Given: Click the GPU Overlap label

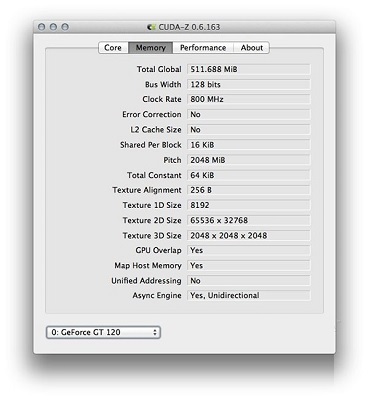Looking at the screenshot, I should [x=159, y=250].
